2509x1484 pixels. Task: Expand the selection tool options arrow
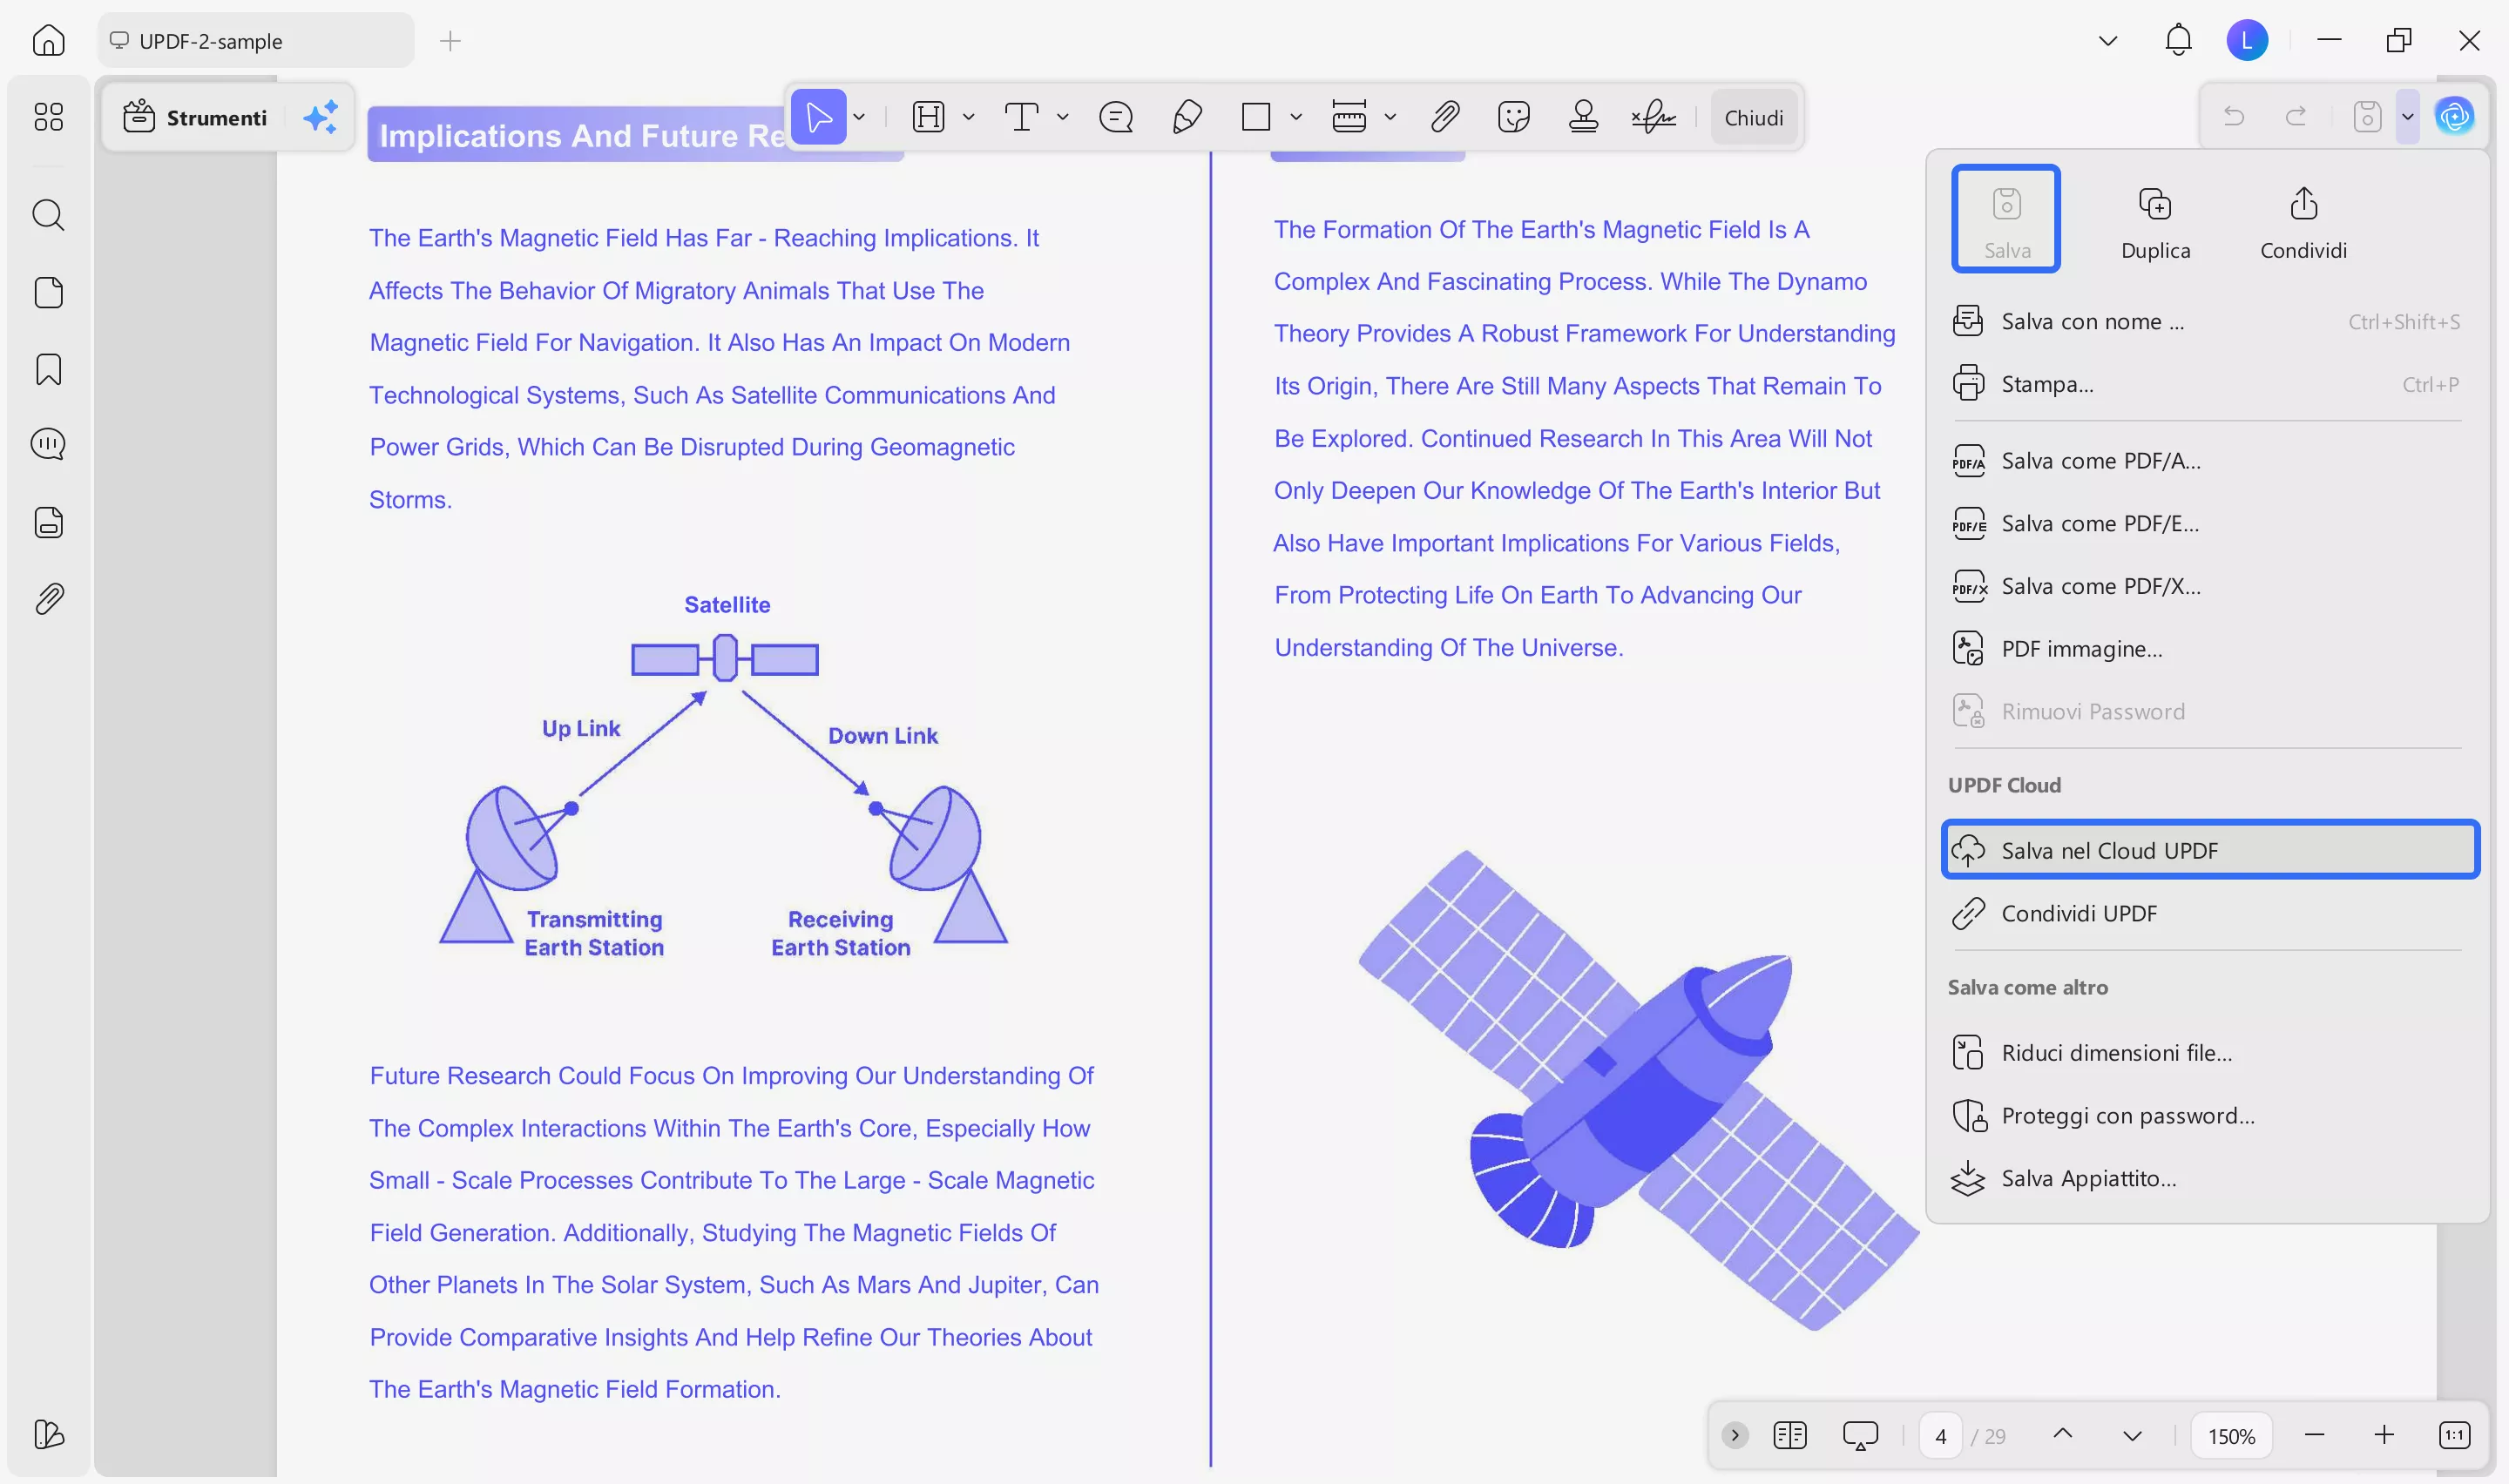tap(859, 117)
